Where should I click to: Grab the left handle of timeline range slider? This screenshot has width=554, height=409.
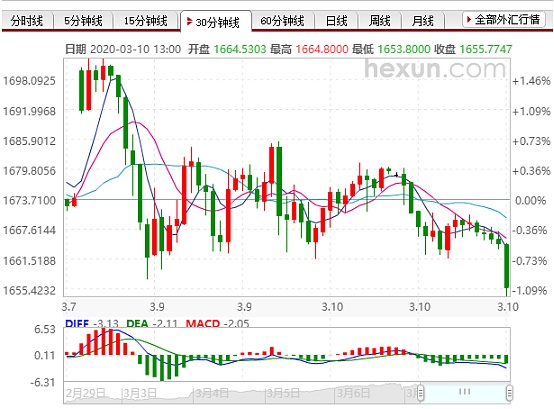coord(420,392)
